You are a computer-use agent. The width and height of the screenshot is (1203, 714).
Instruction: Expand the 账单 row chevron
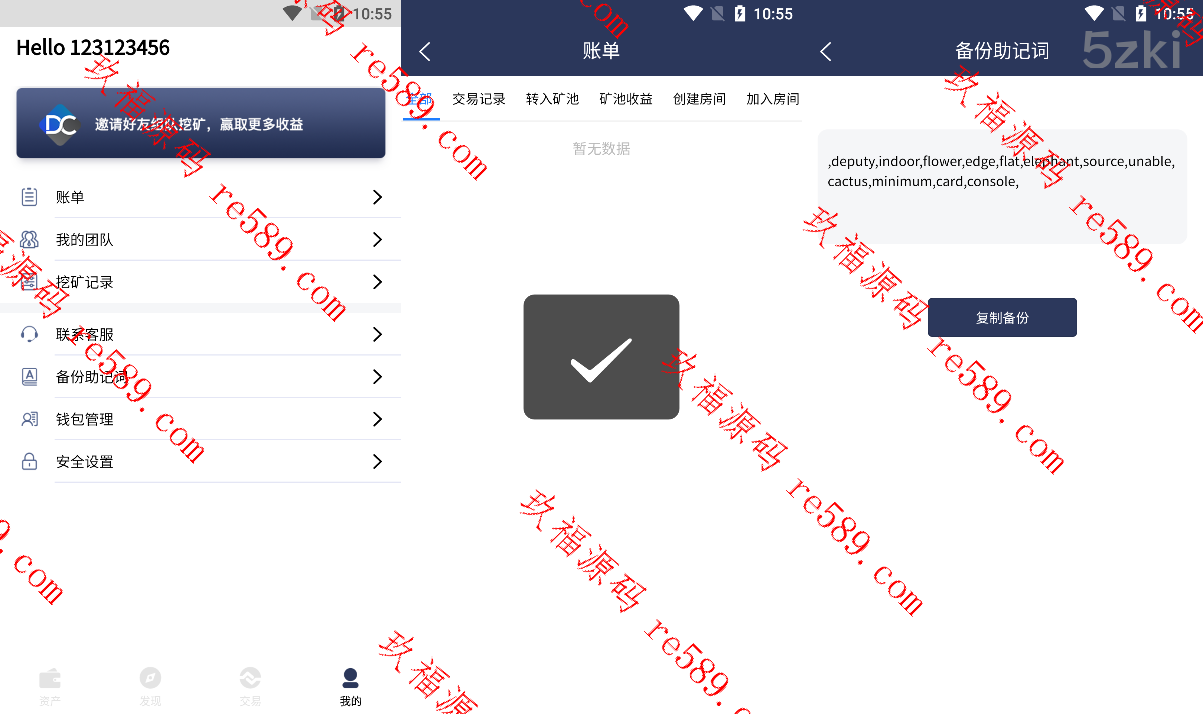click(x=377, y=197)
